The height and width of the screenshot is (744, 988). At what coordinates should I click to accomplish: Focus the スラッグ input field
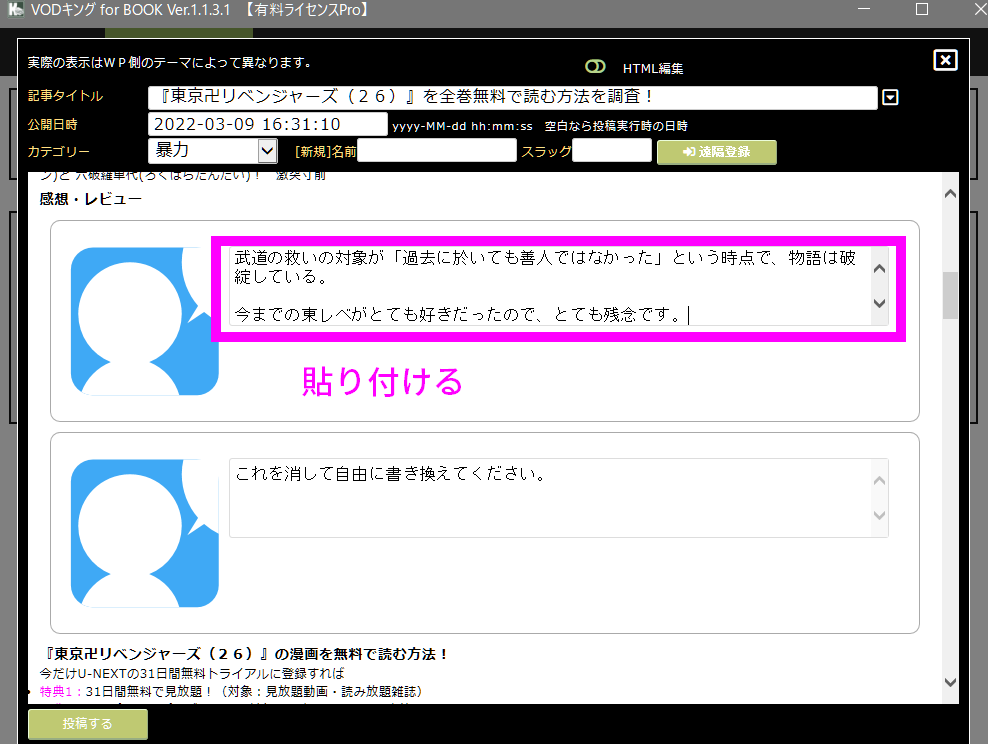click(611, 151)
